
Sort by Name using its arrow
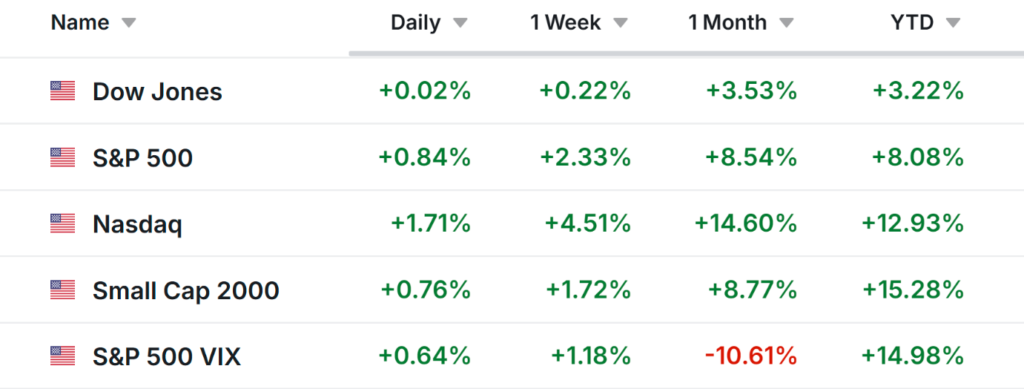coord(129,23)
